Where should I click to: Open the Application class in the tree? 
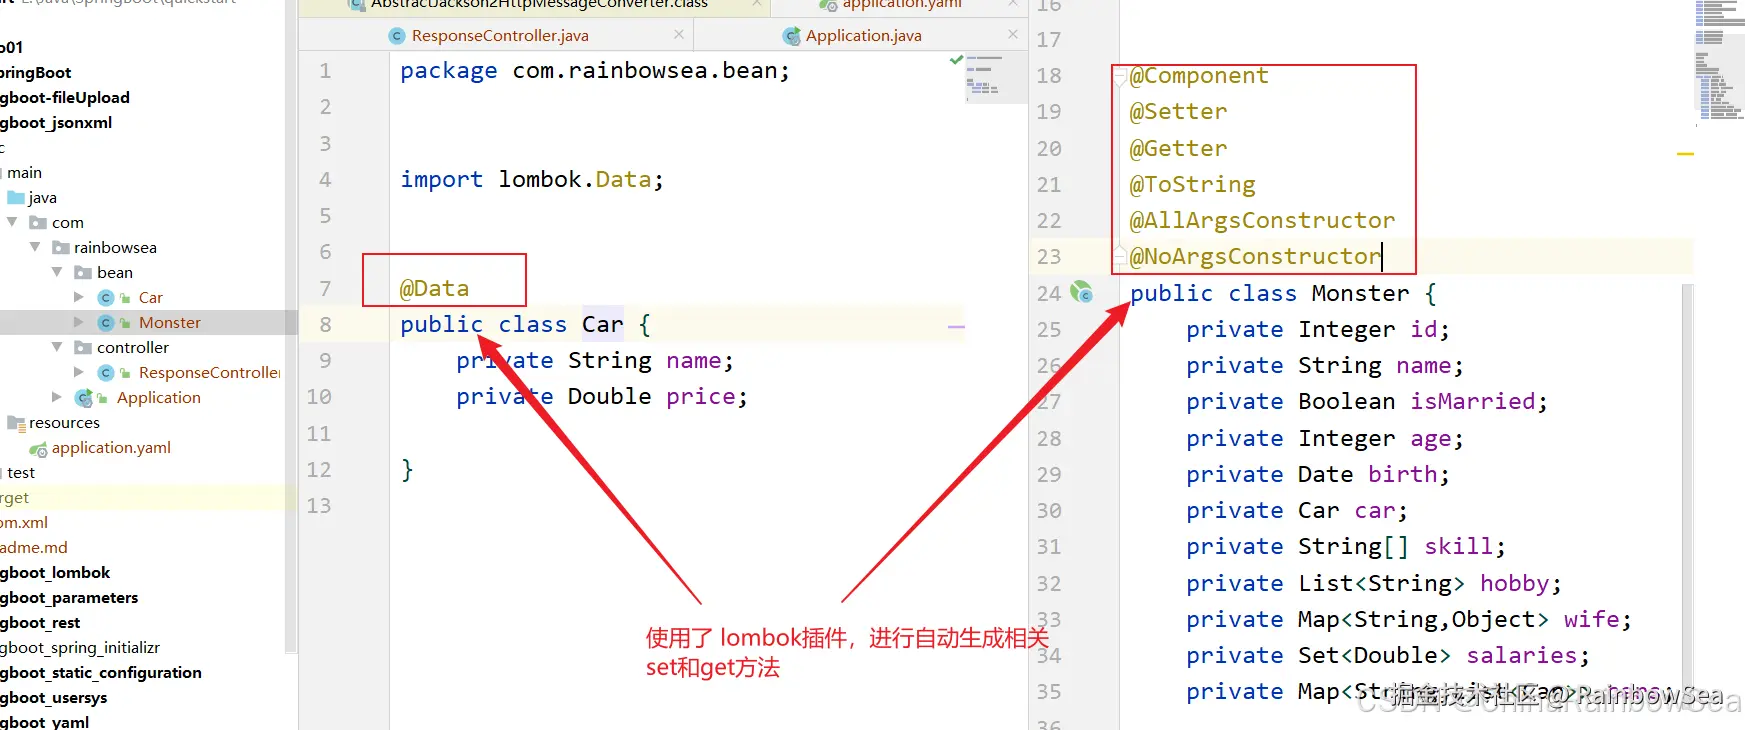coord(159,398)
